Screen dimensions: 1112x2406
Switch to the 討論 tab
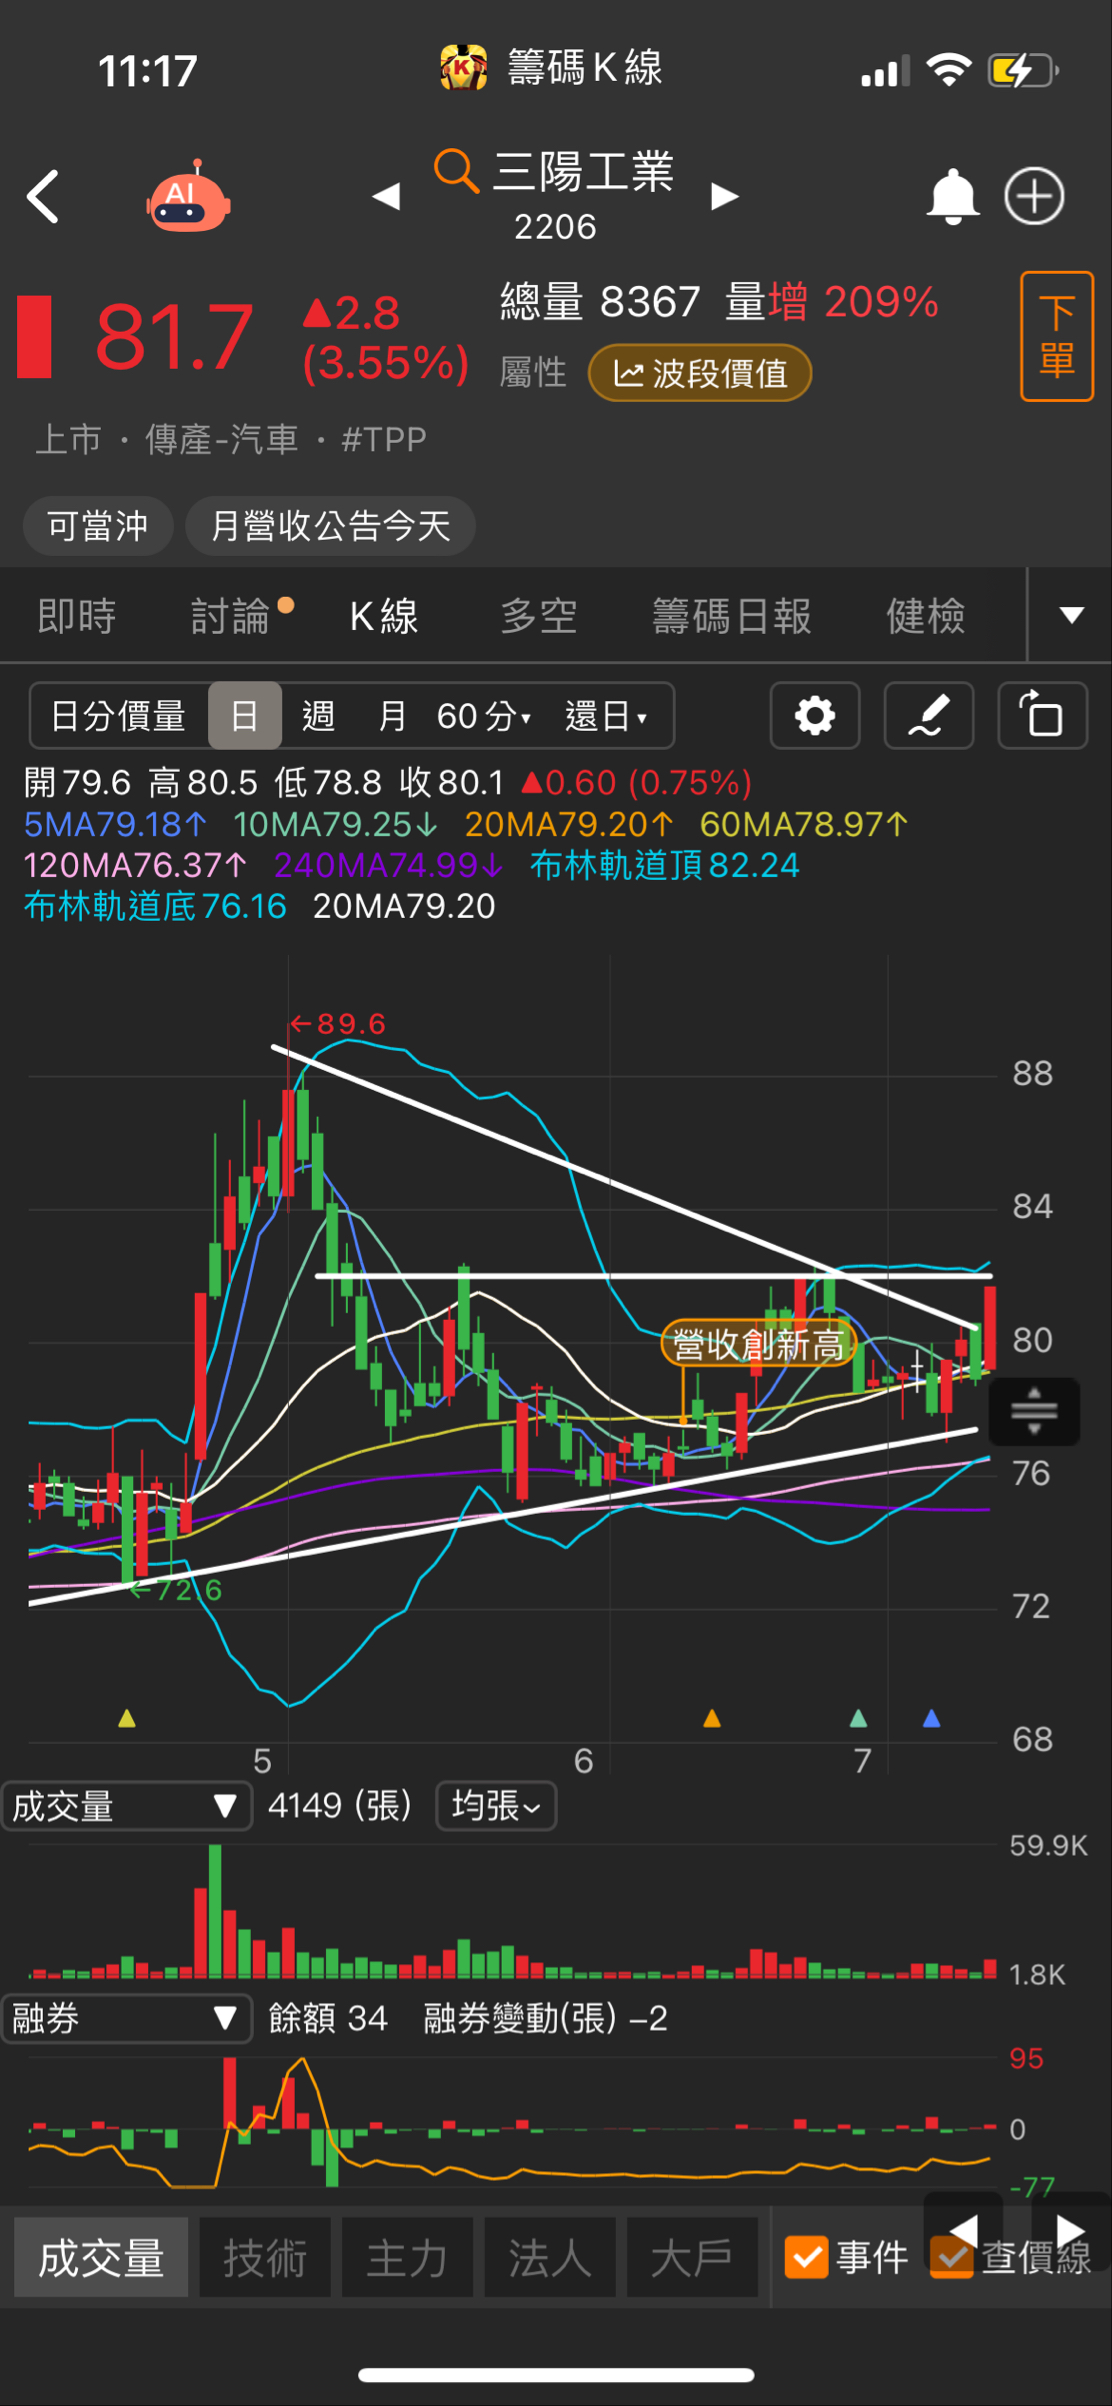[232, 616]
